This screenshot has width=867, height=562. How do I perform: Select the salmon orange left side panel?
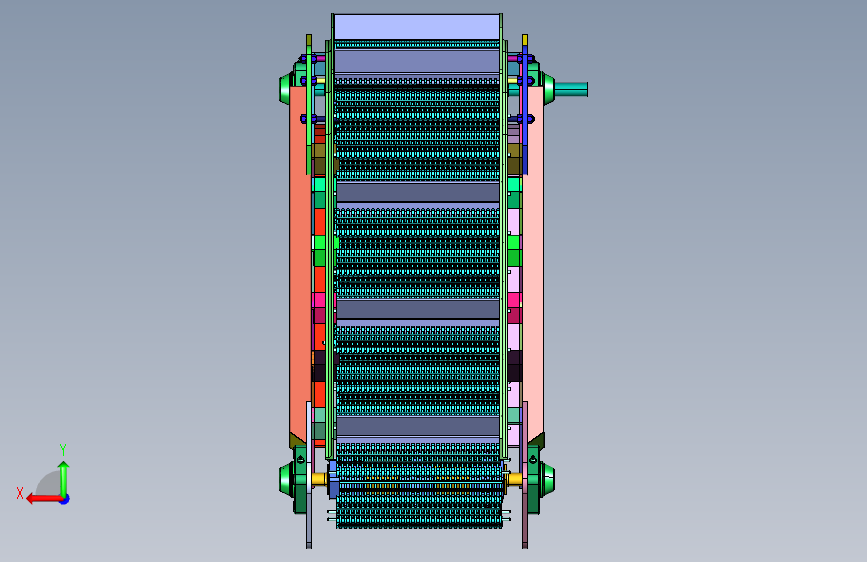pos(300,266)
